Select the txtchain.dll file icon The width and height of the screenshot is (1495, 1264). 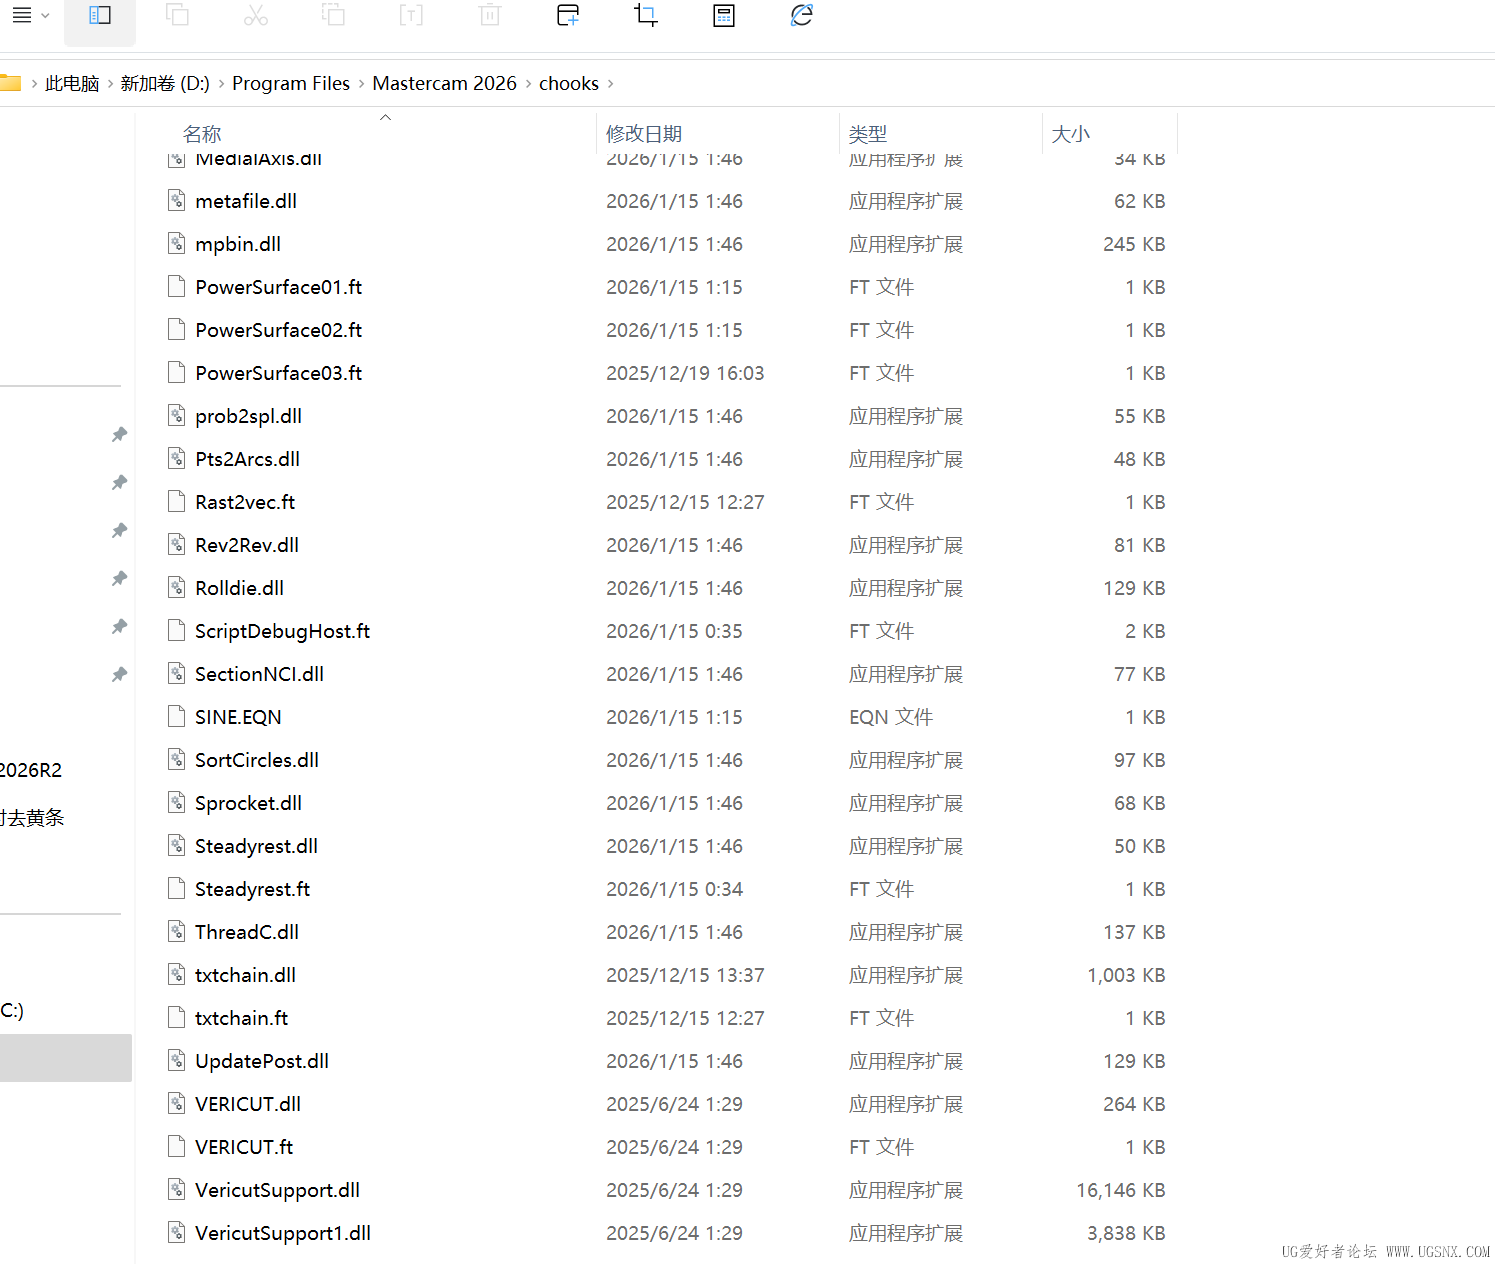click(177, 975)
